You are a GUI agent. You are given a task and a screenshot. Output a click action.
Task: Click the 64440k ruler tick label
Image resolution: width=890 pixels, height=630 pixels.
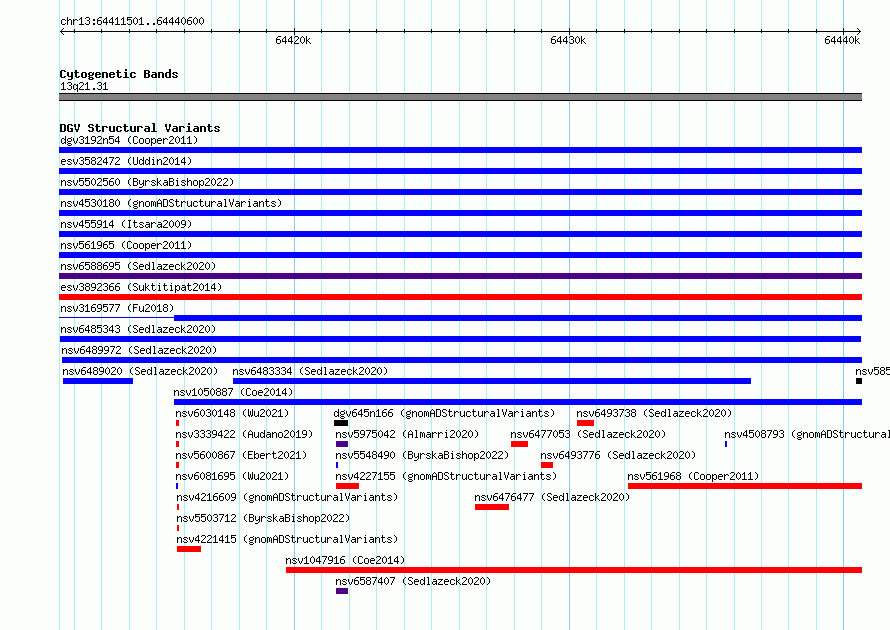(x=842, y=40)
